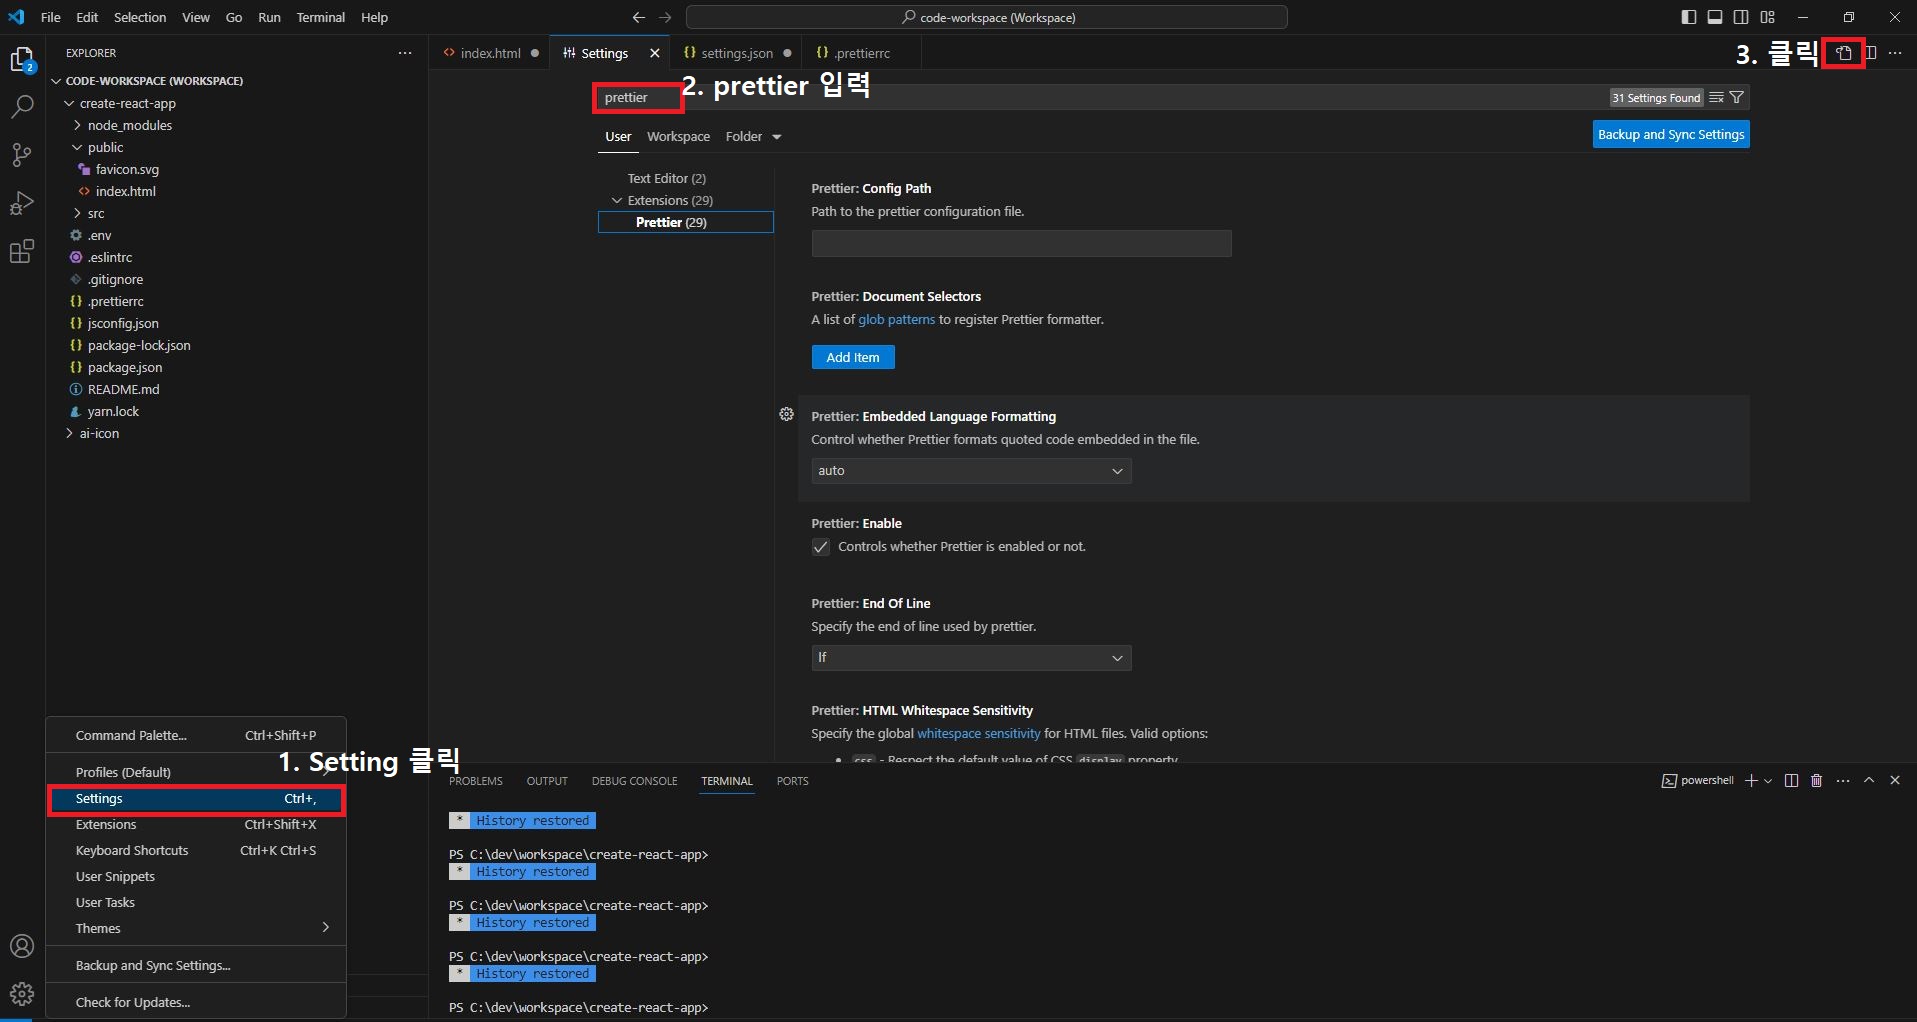Toggle panel layout icon in title bar

1715,17
